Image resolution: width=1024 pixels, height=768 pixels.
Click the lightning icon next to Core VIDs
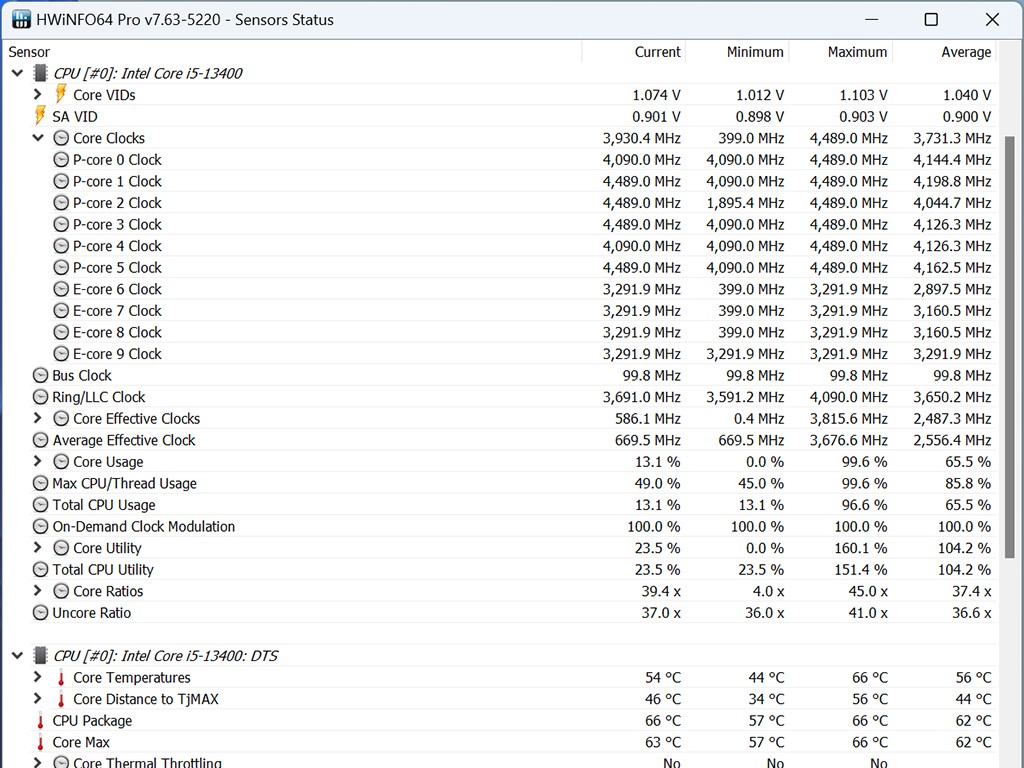[x=61, y=94]
